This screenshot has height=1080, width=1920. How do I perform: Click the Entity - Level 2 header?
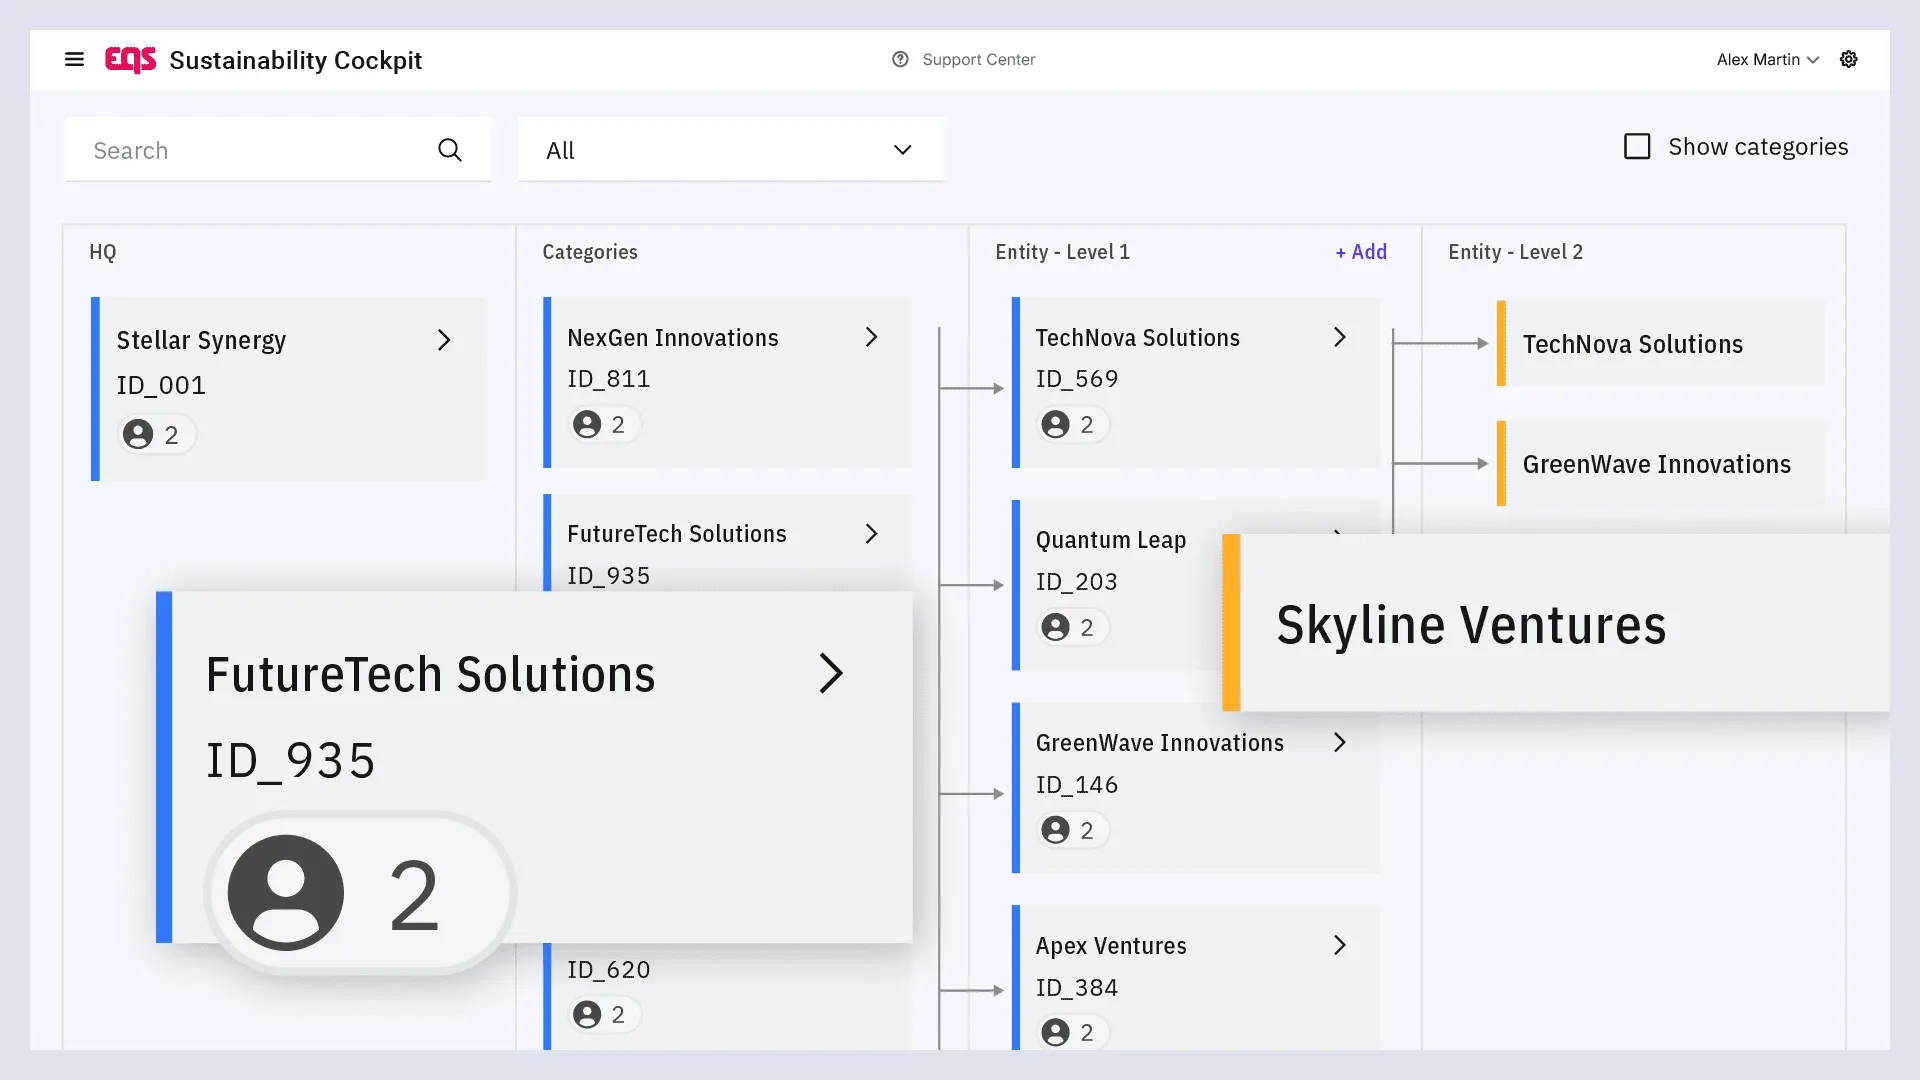[x=1515, y=252]
